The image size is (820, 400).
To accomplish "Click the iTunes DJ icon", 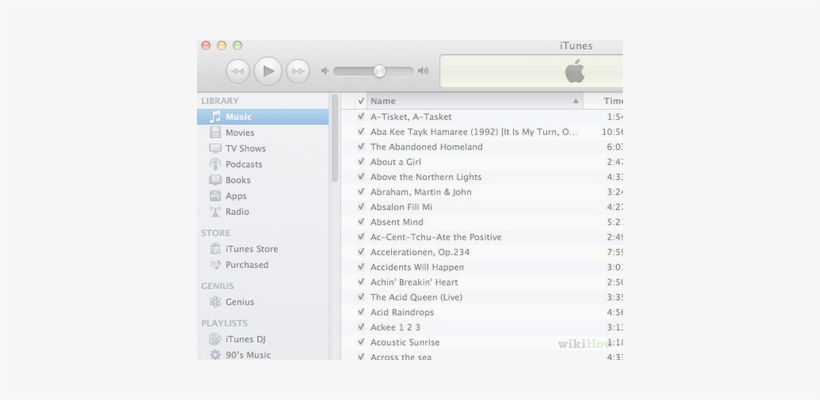I will (x=215, y=339).
